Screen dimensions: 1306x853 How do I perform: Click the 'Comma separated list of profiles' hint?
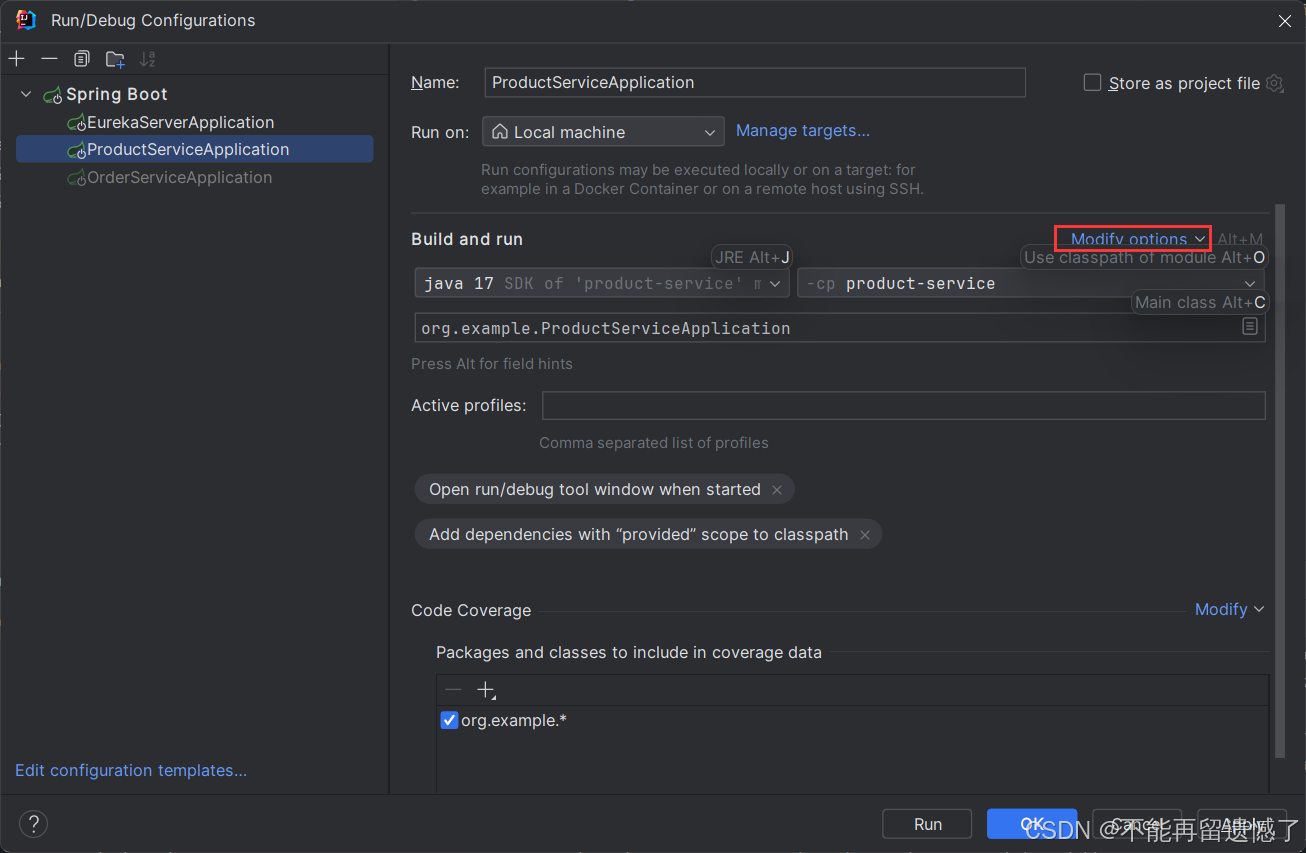pos(654,442)
